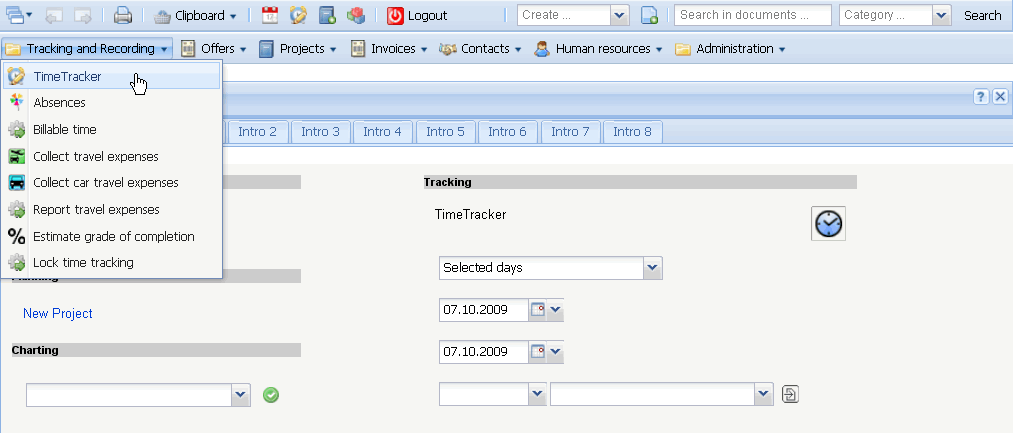Click the Search button
This screenshot has width=1013, height=433.
click(x=983, y=16)
